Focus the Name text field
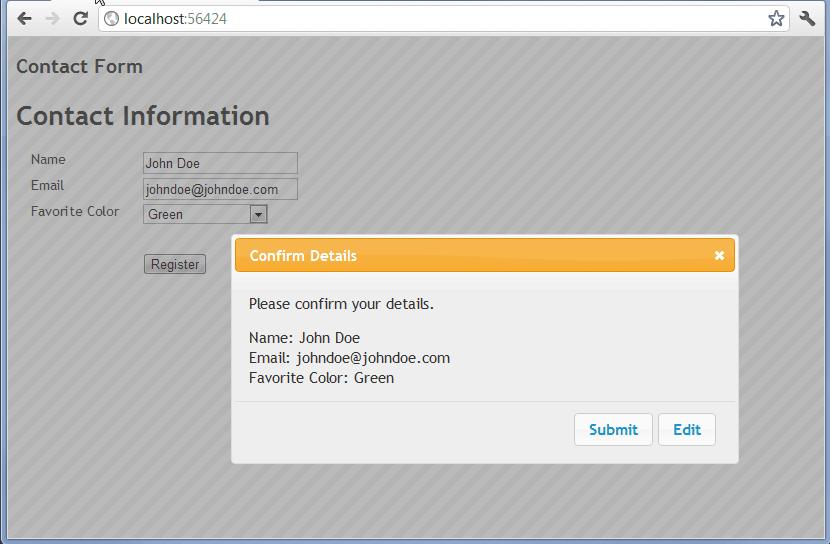The image size is (830, 544). tap(220, 163)
